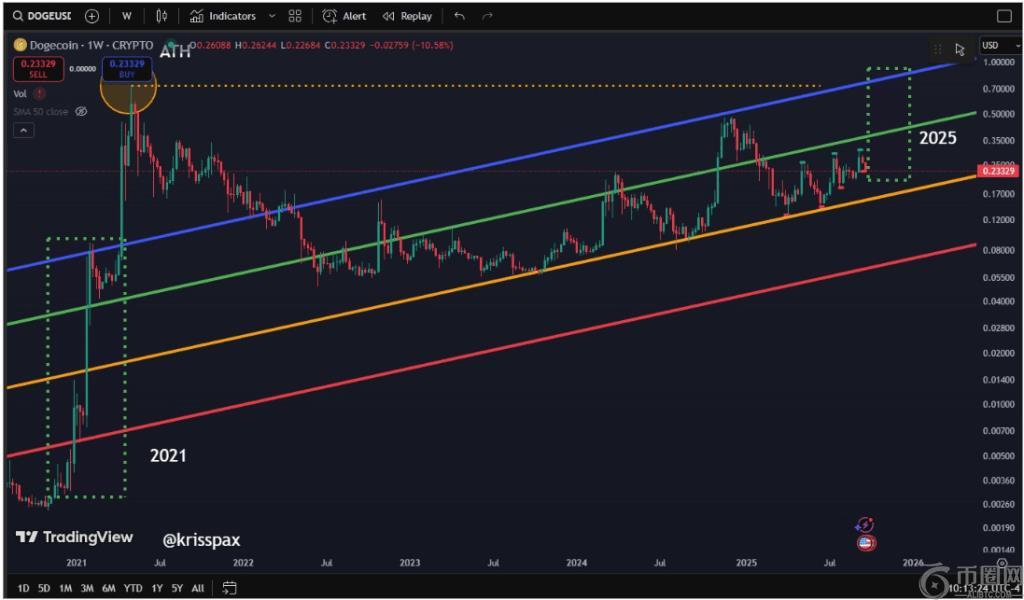Change chart type with candlestick icon
This screenshot has height=600, width=1024.
162,16
